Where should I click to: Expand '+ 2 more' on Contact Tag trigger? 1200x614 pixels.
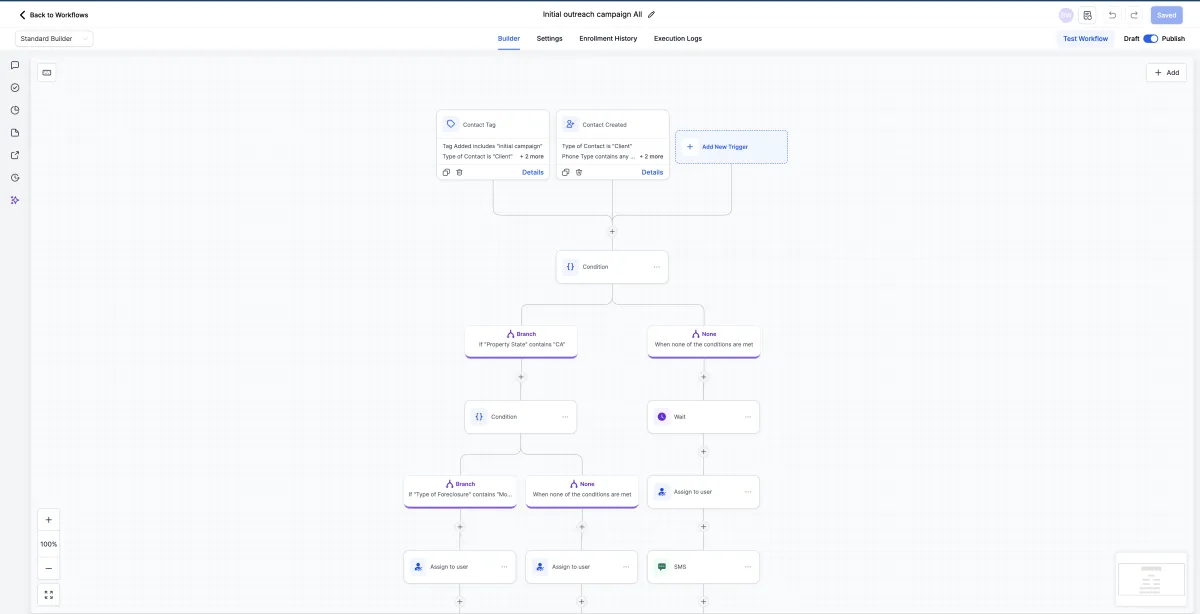point(532,157)
